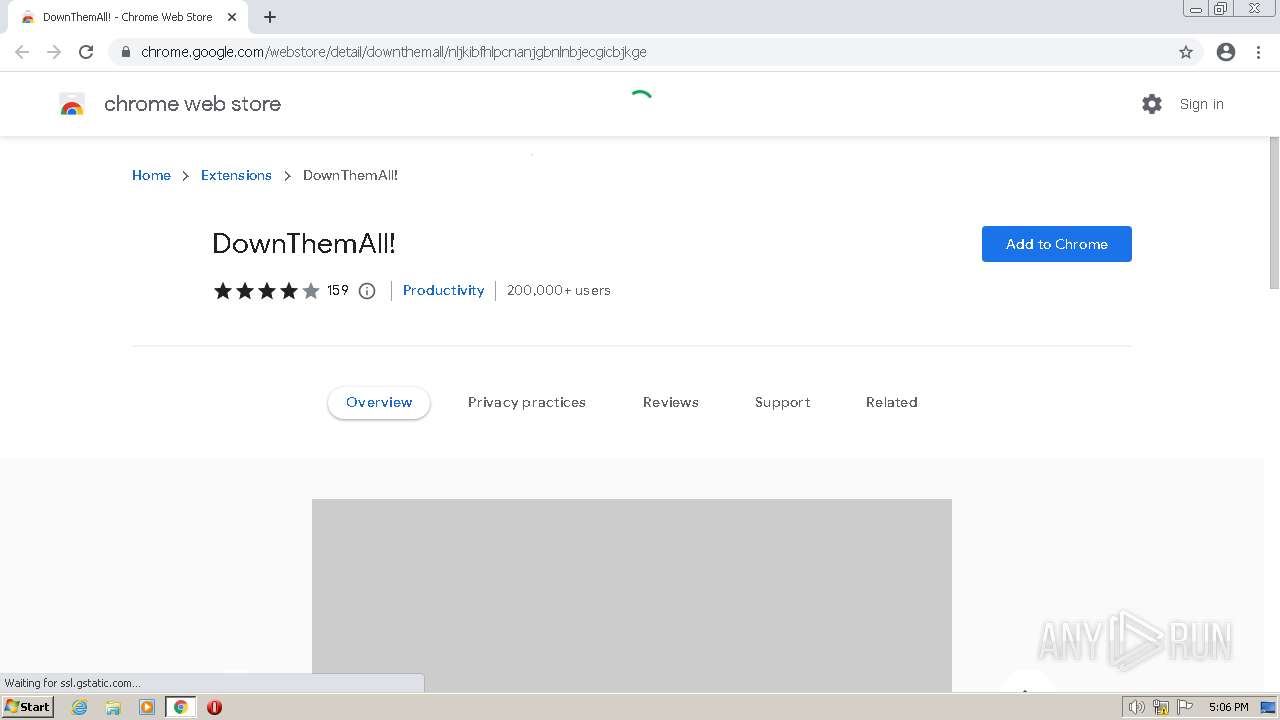Click Chrome icon in taskbar

(x=181, y=707)
